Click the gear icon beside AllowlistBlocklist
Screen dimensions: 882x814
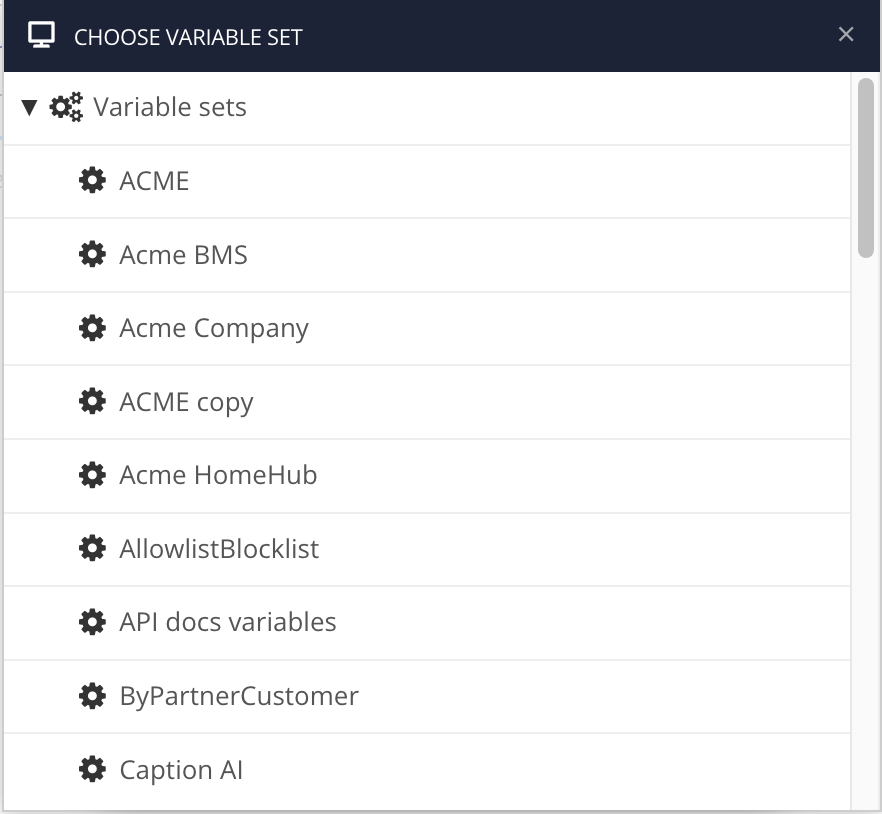tap(93, 549)
